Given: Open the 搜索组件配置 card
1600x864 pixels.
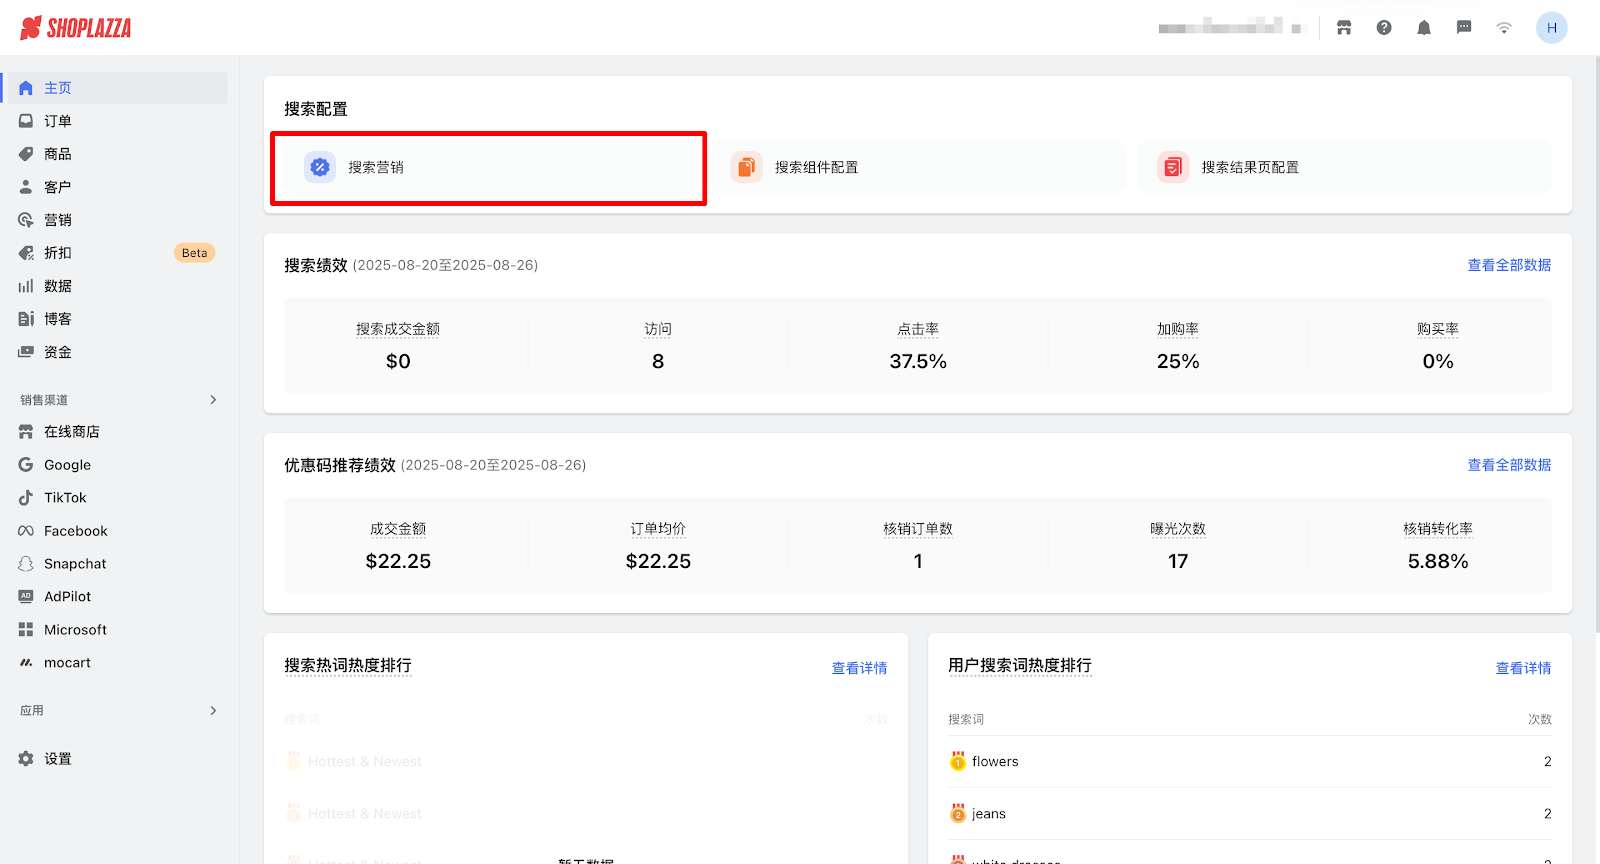Looking at the screenshot, I should coord(918,167).
